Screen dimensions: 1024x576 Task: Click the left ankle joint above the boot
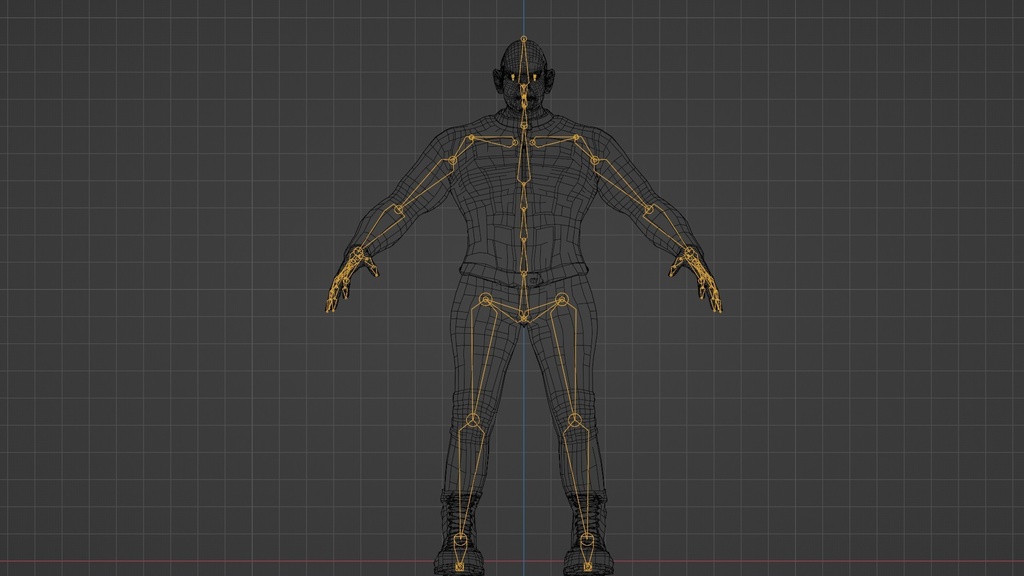tap(585, 538)
